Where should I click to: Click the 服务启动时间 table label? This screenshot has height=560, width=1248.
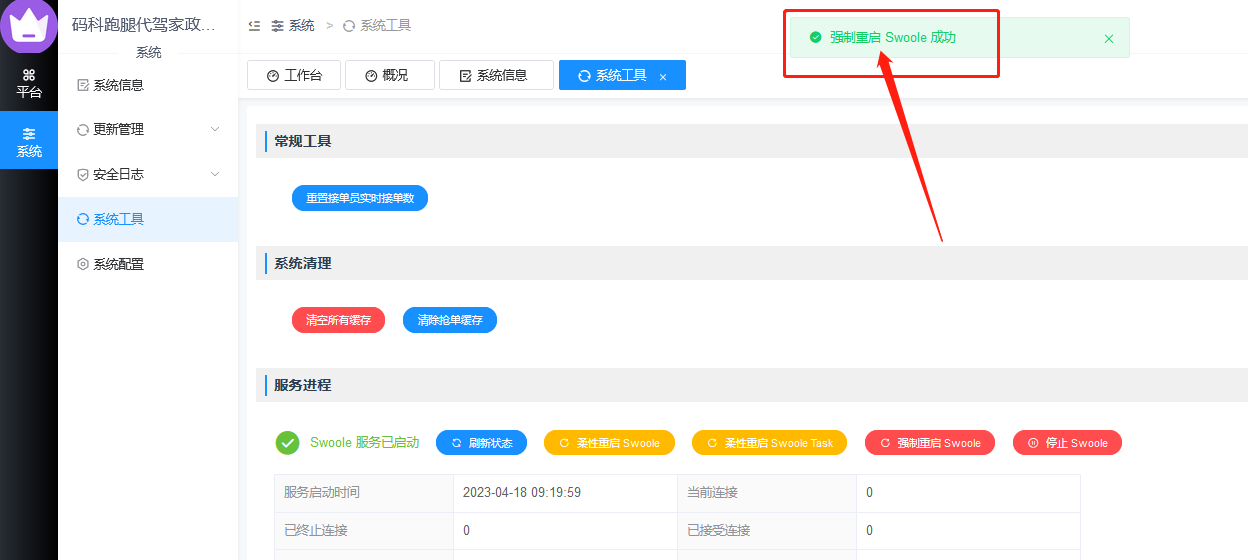[x=322, y=492]
